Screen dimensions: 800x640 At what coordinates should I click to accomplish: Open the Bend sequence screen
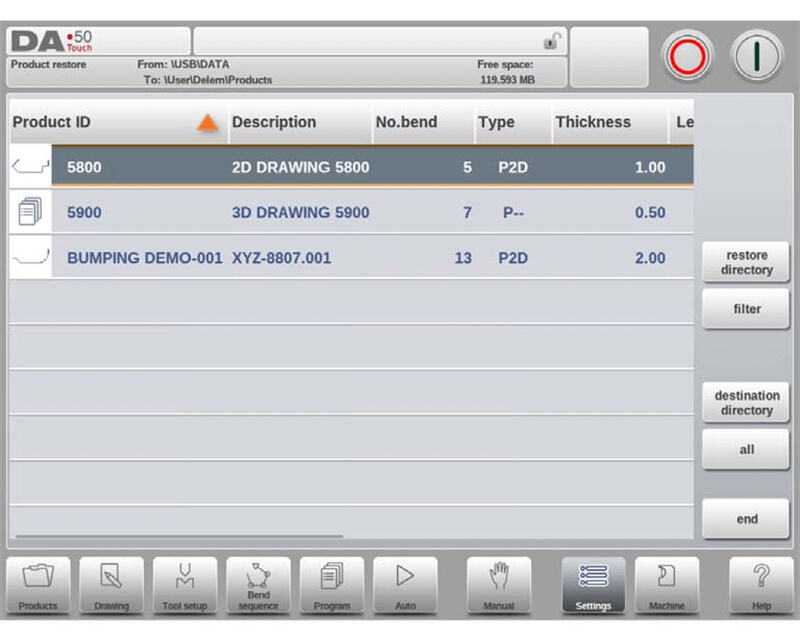click(x=258, y=586)
